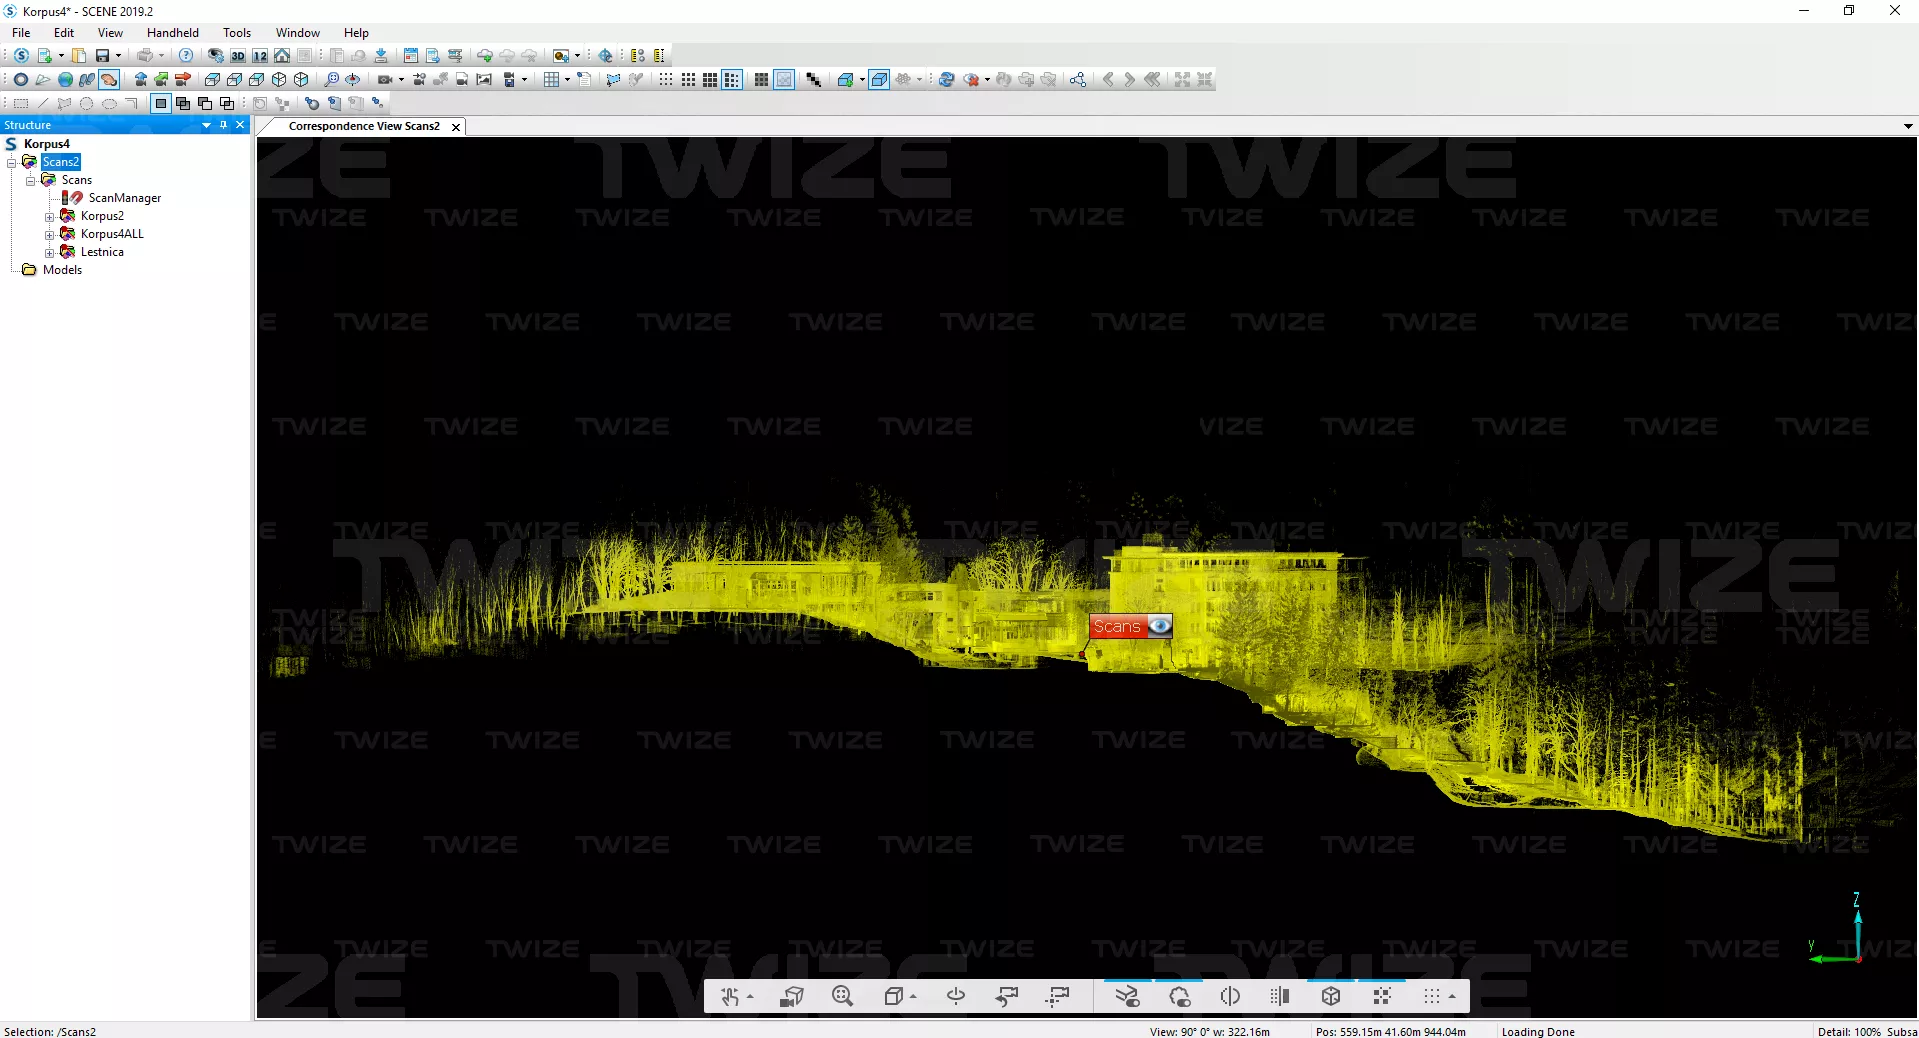
Task: Select the globe navigation icon
Action: 65,80
